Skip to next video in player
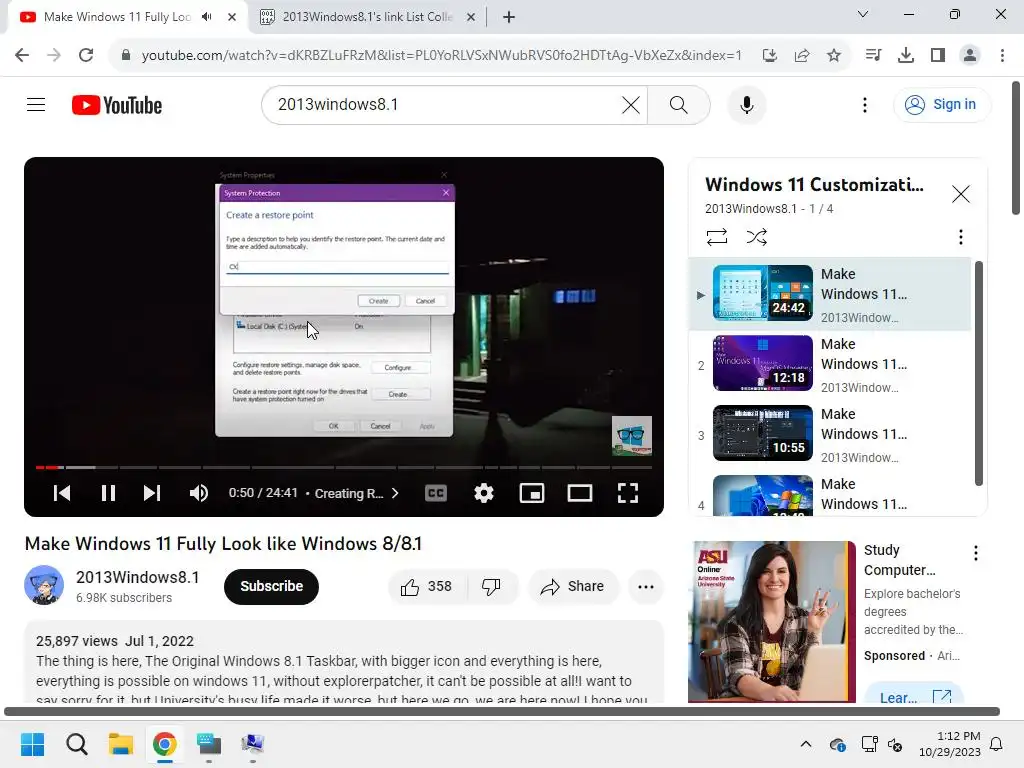Image resolution: width=1024 pixels, height=768 pixels. point(152,493)
